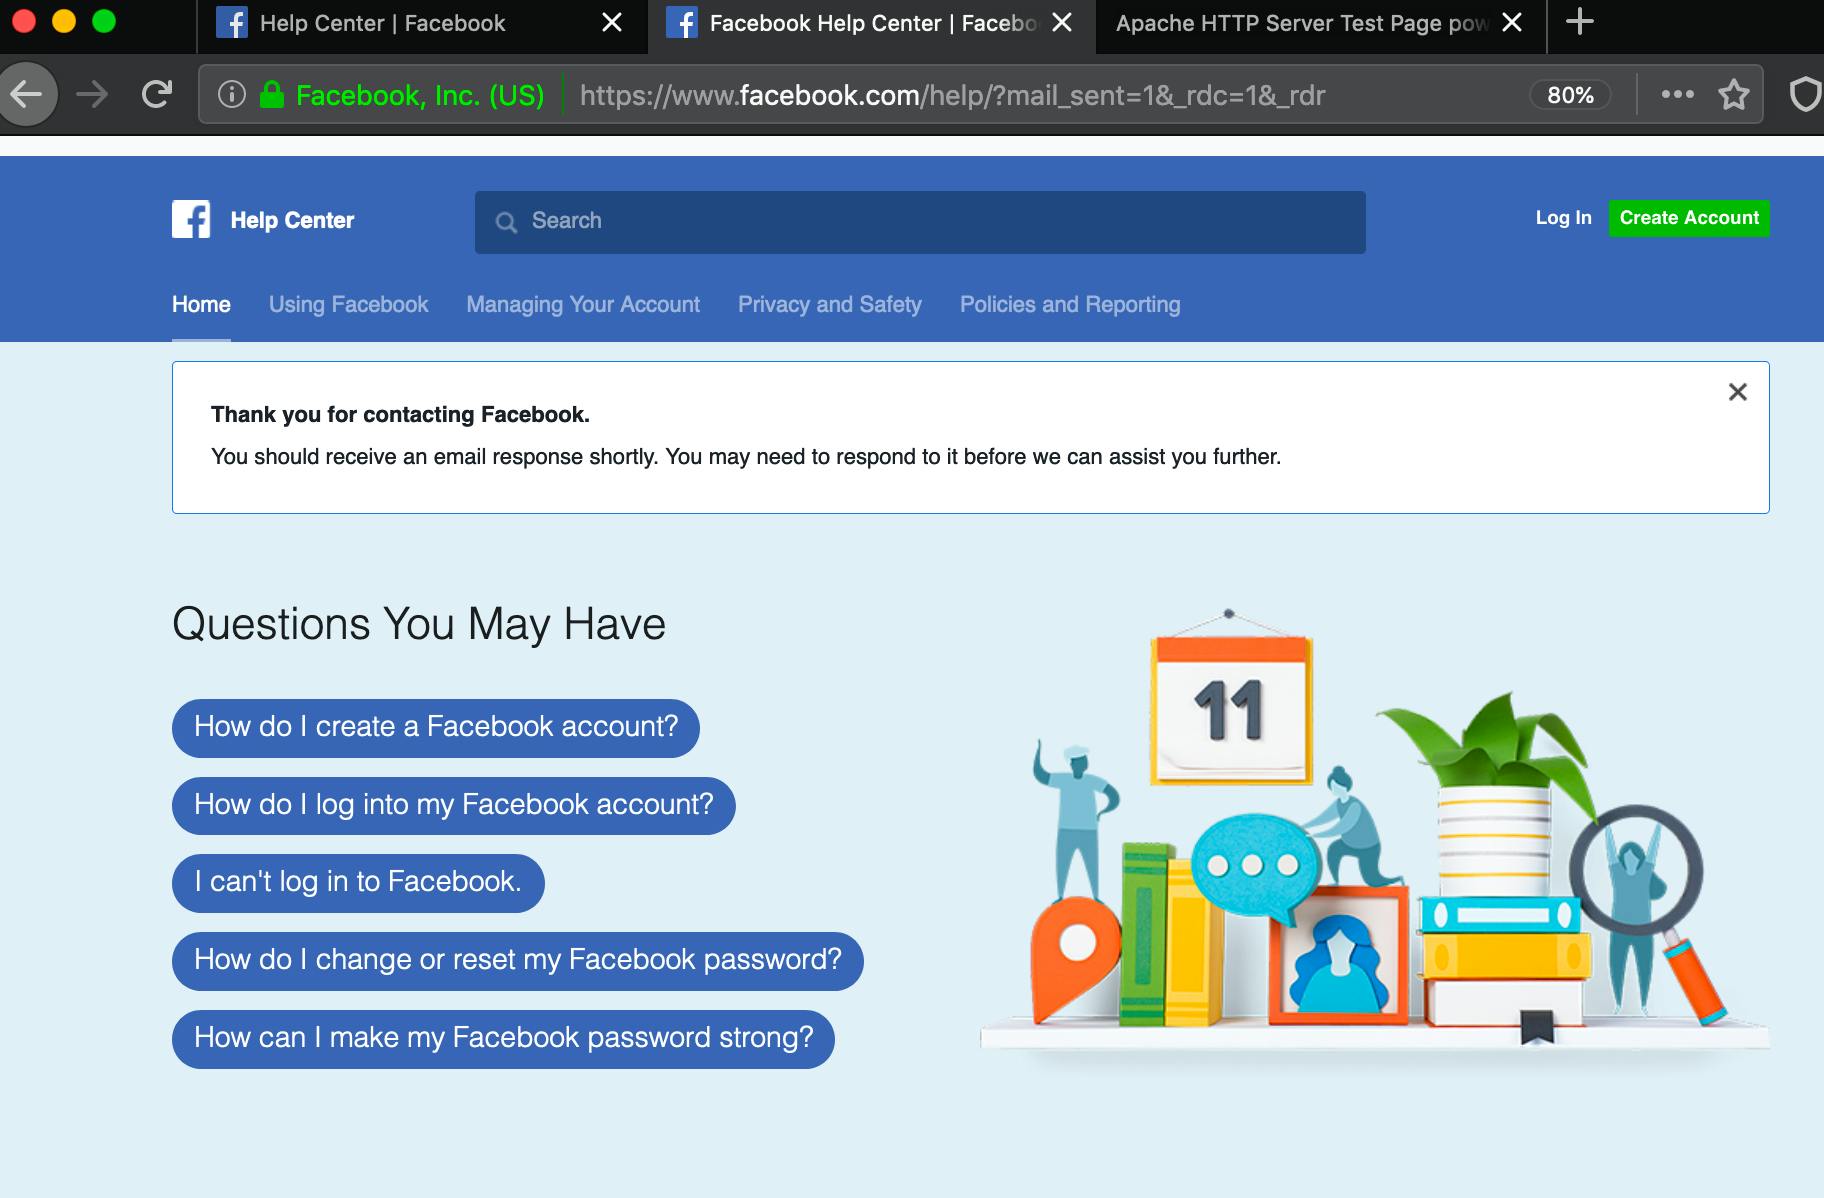Switch to the Help Center | Facebook tab

(382, 23)
